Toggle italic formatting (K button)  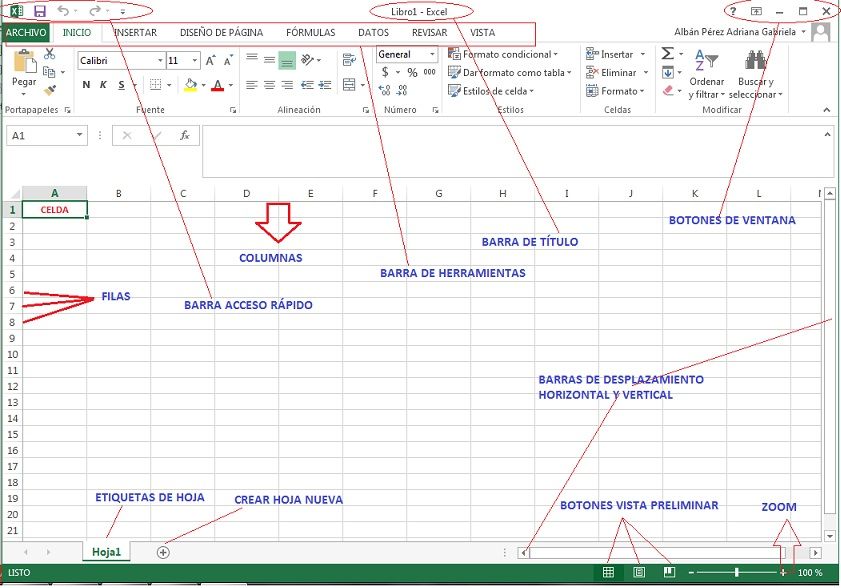[x=104, y=85]
